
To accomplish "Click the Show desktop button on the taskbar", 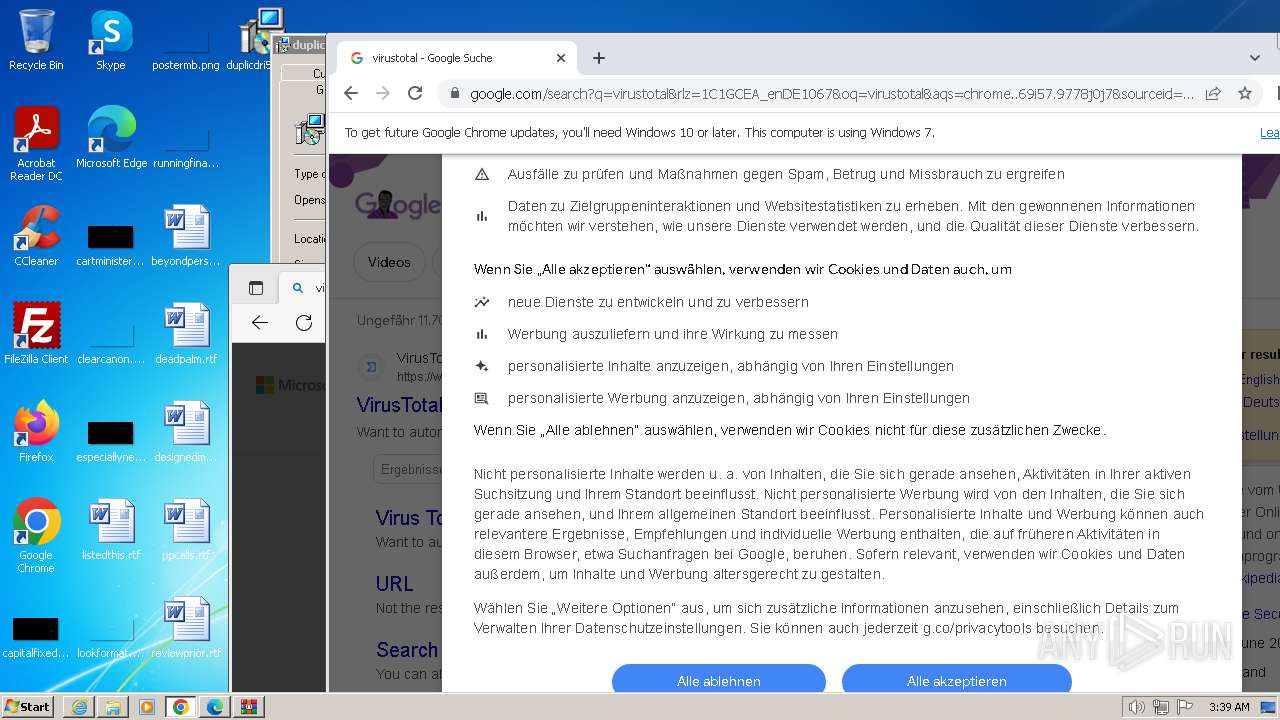I will (1269, 707).
